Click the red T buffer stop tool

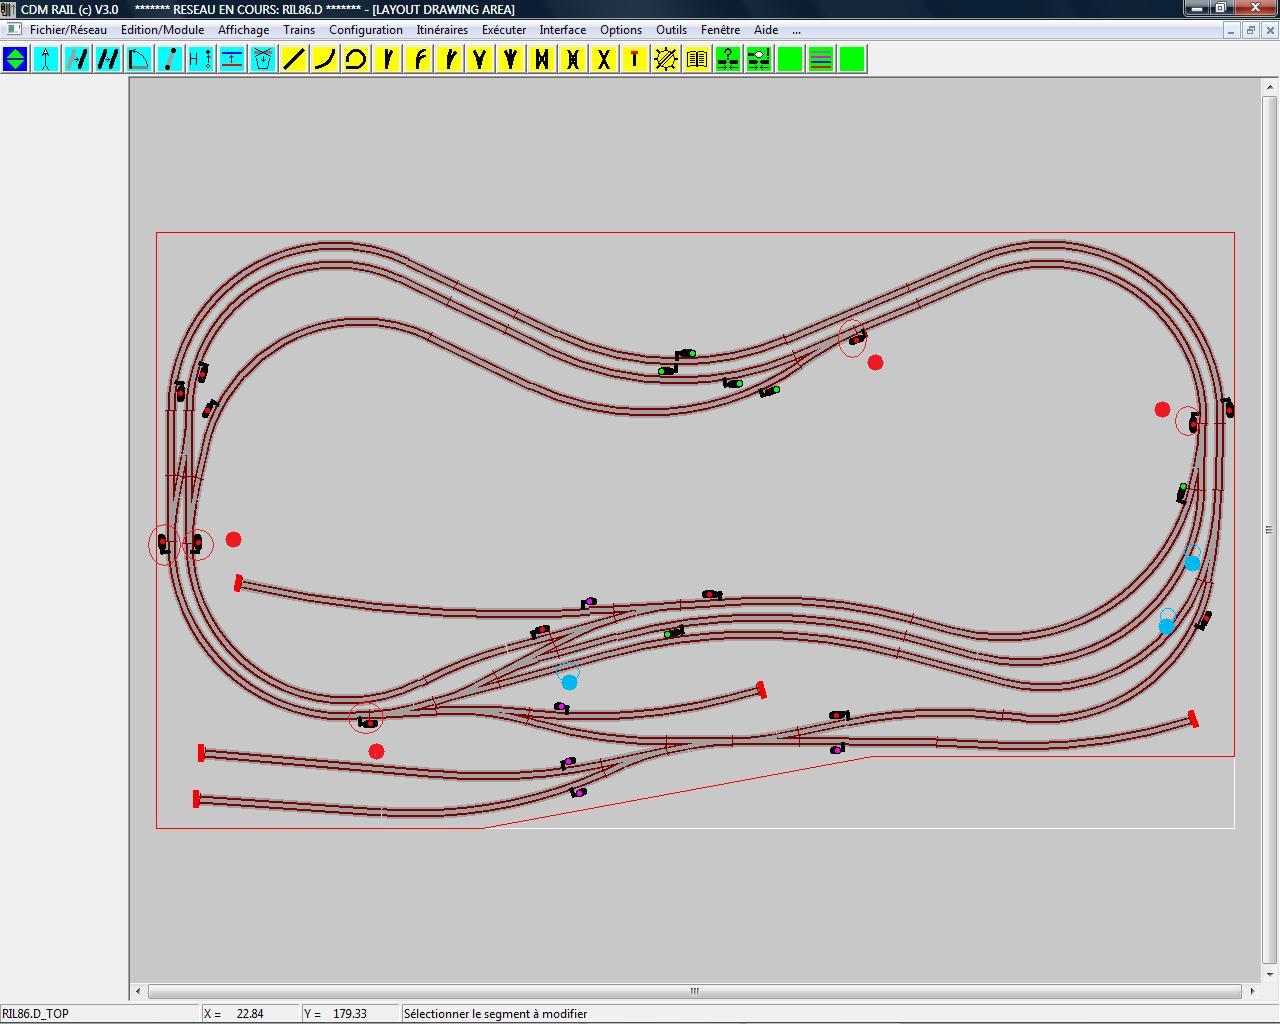tap(635, 60)
